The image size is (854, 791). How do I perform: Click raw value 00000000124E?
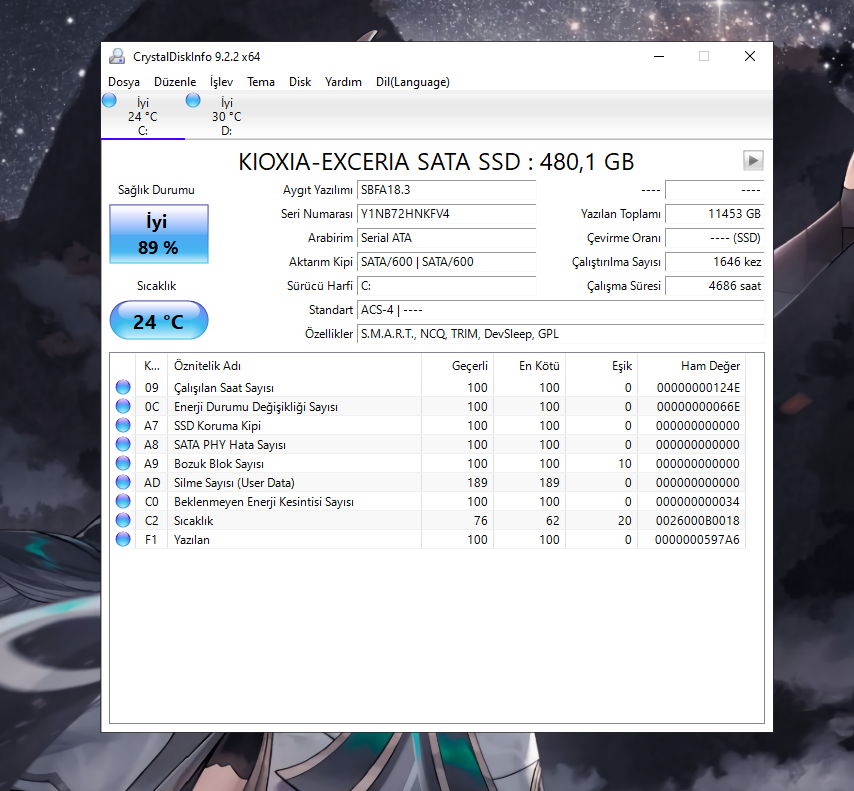tap(698, 387)
